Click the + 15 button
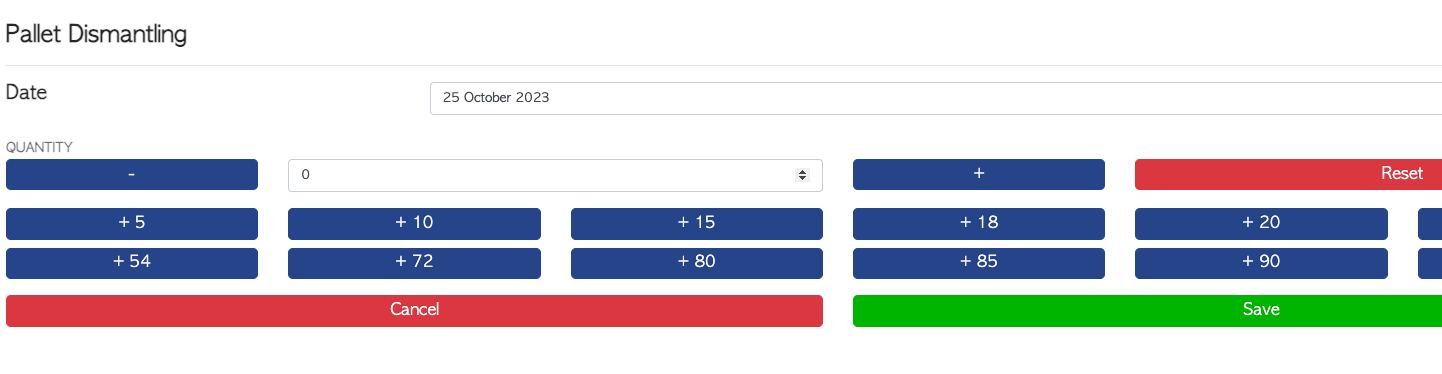 pos(697,223)
